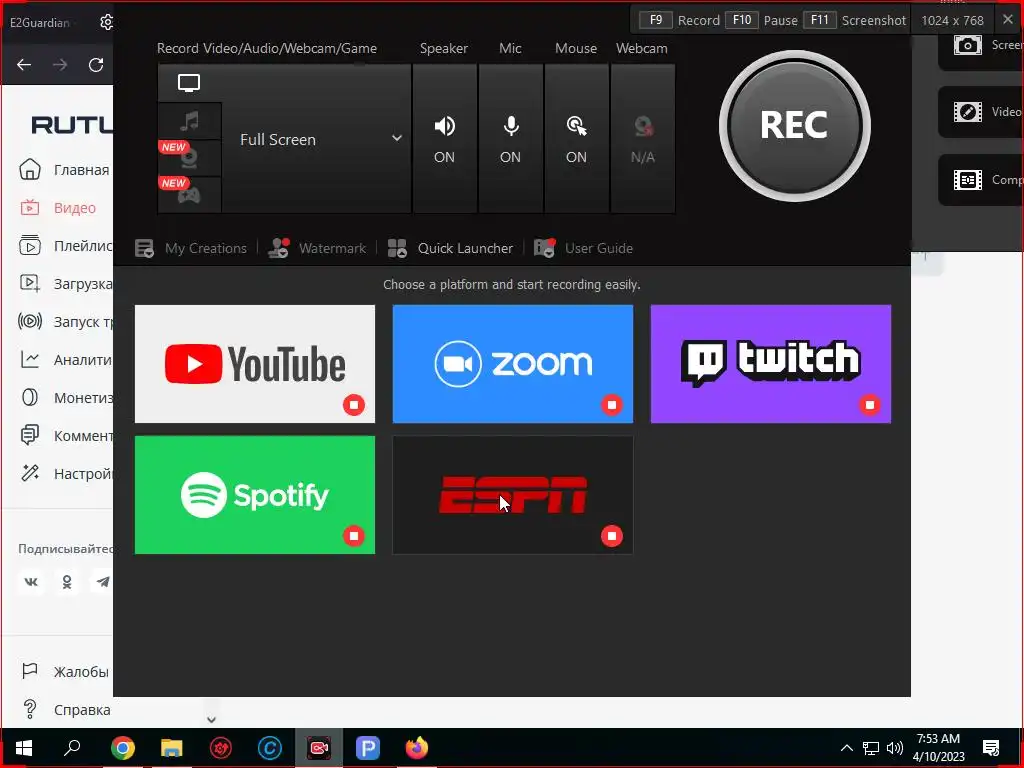Select the game recording gamepad icon
1024x768 pixels.
point(189,195)
